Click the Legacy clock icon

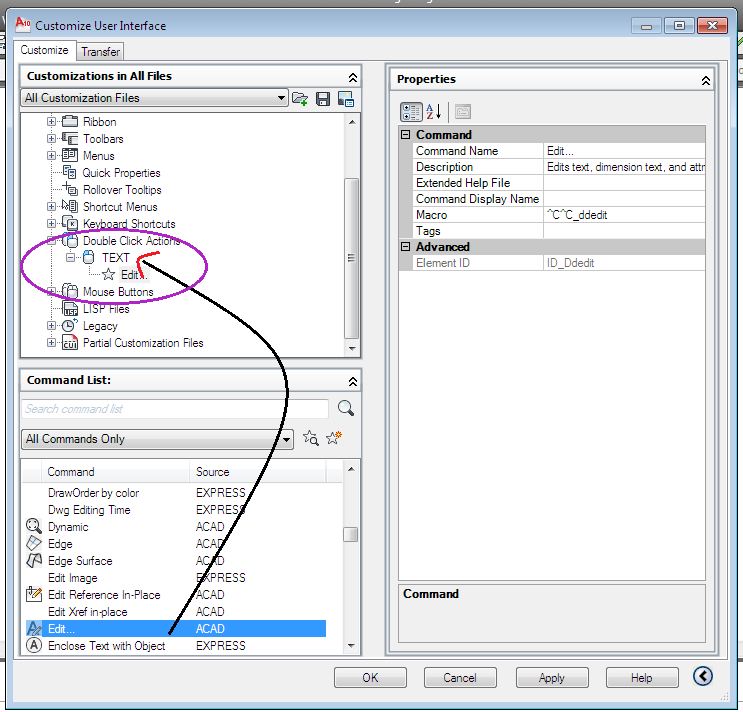tap(70, 325)
